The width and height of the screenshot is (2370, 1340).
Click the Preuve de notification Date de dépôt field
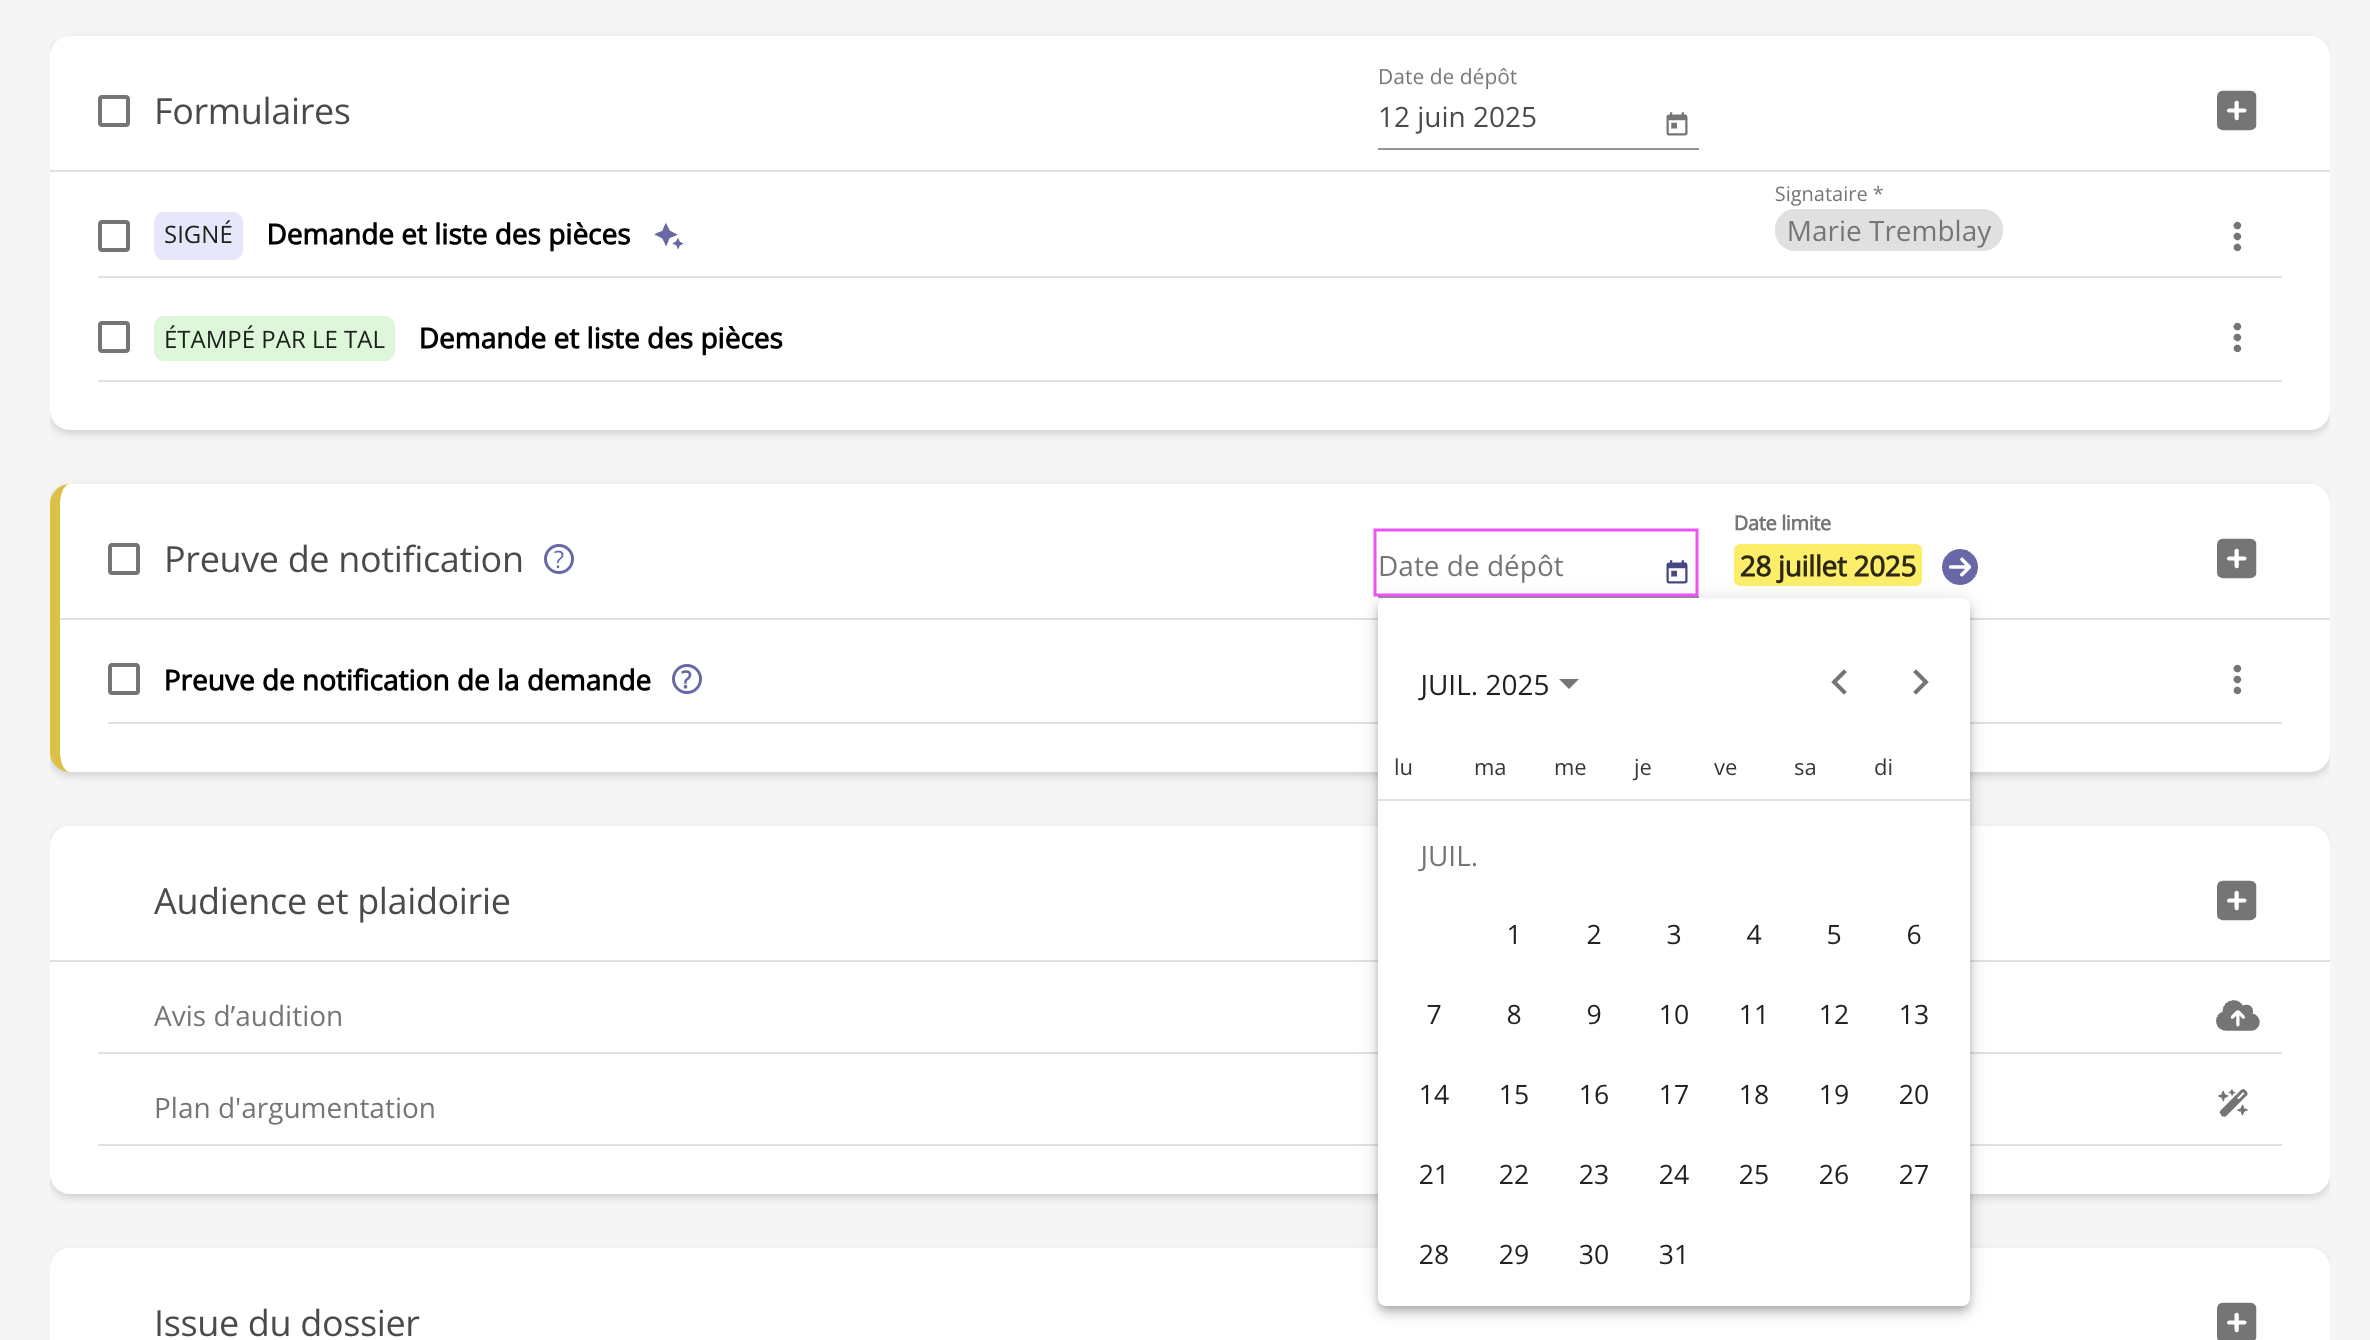(1515, 567)
